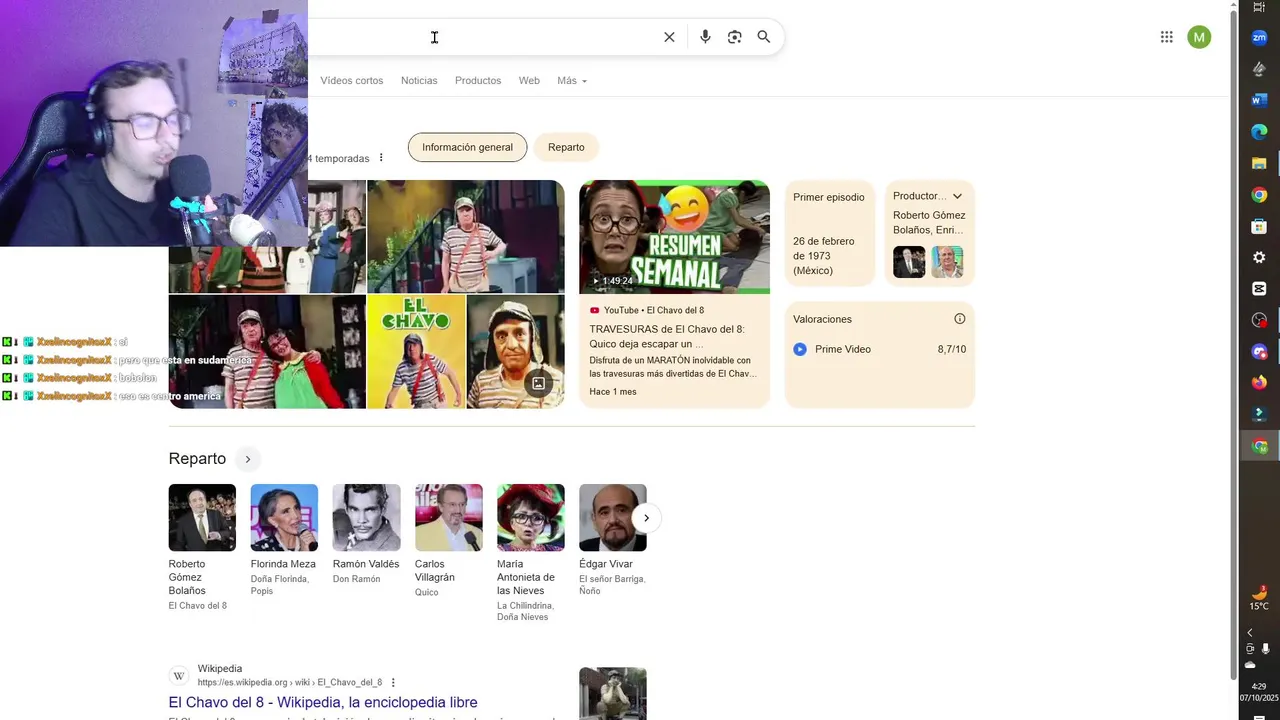Open CapCut from the taskbar
The width and height of the screenshot is (1280, 720).
1259,289
